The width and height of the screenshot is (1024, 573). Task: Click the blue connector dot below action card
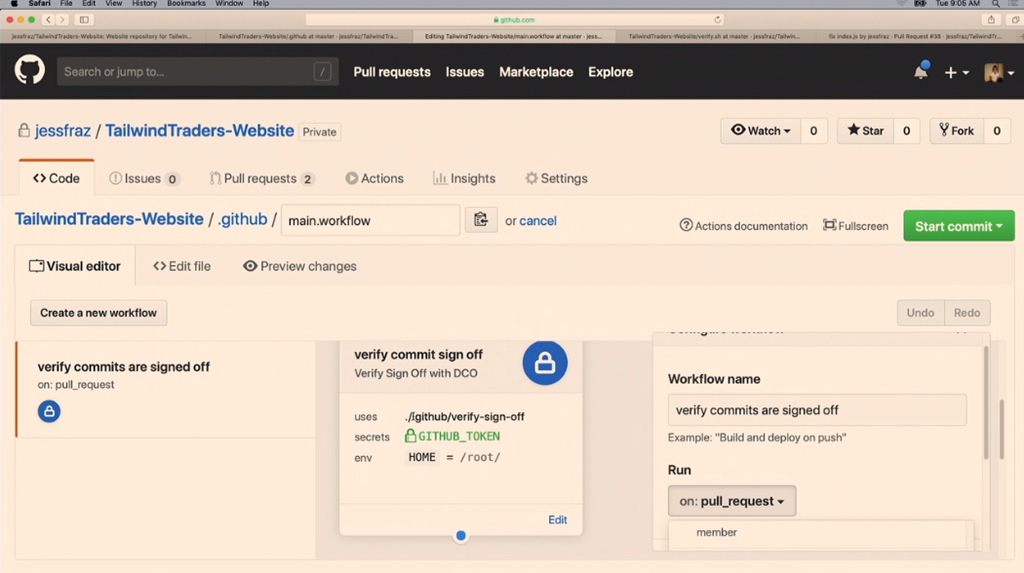pos(460,535)
